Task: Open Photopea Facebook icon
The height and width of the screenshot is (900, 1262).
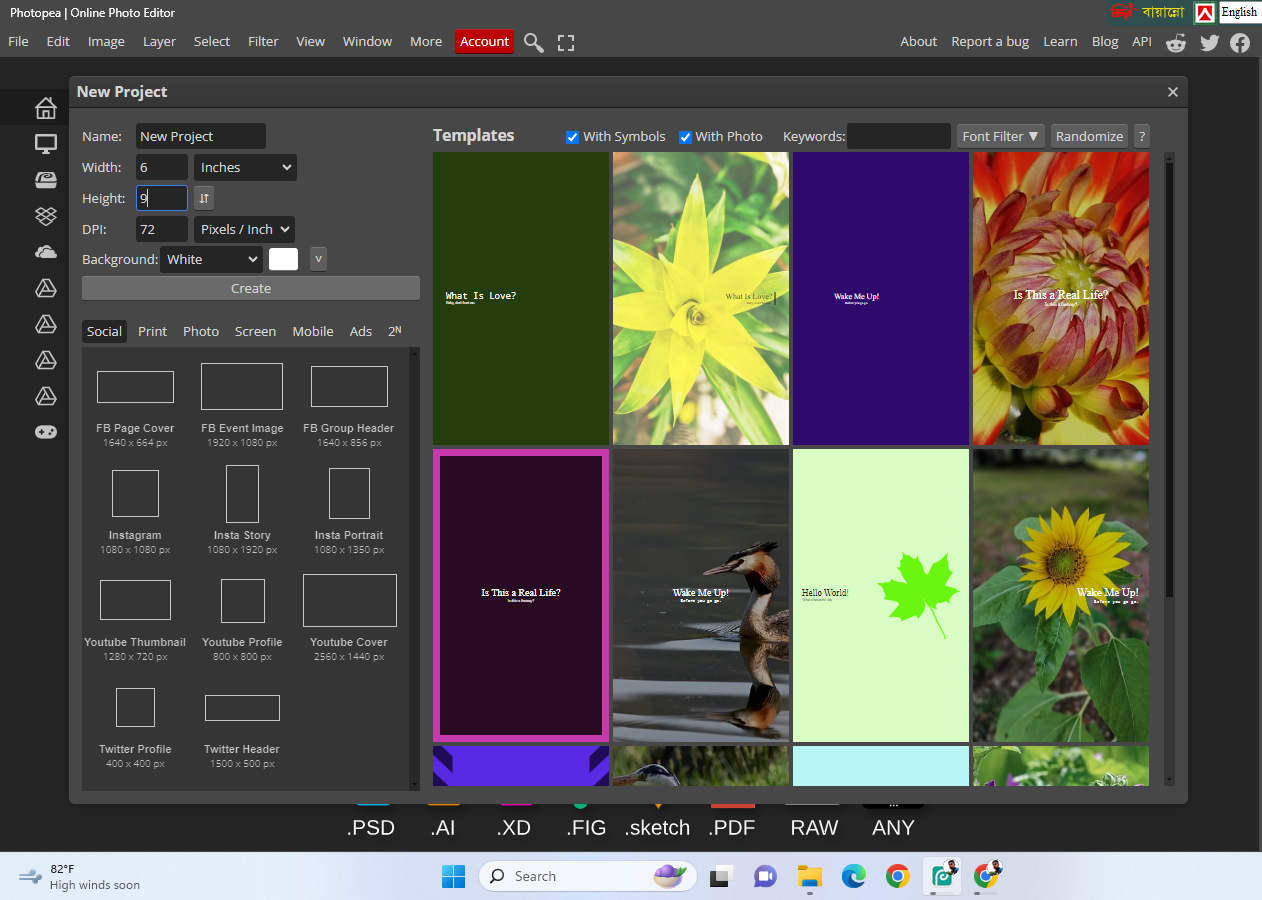Action: 1240,42
